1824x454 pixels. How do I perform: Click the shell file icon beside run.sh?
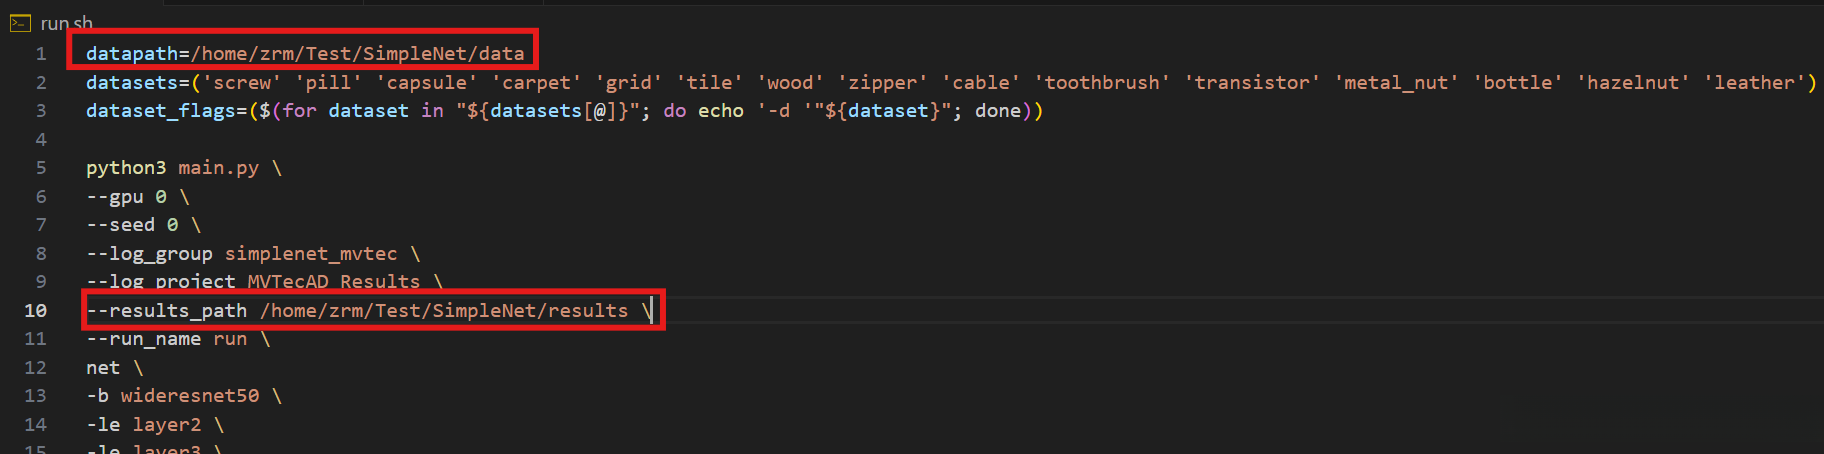20,22
